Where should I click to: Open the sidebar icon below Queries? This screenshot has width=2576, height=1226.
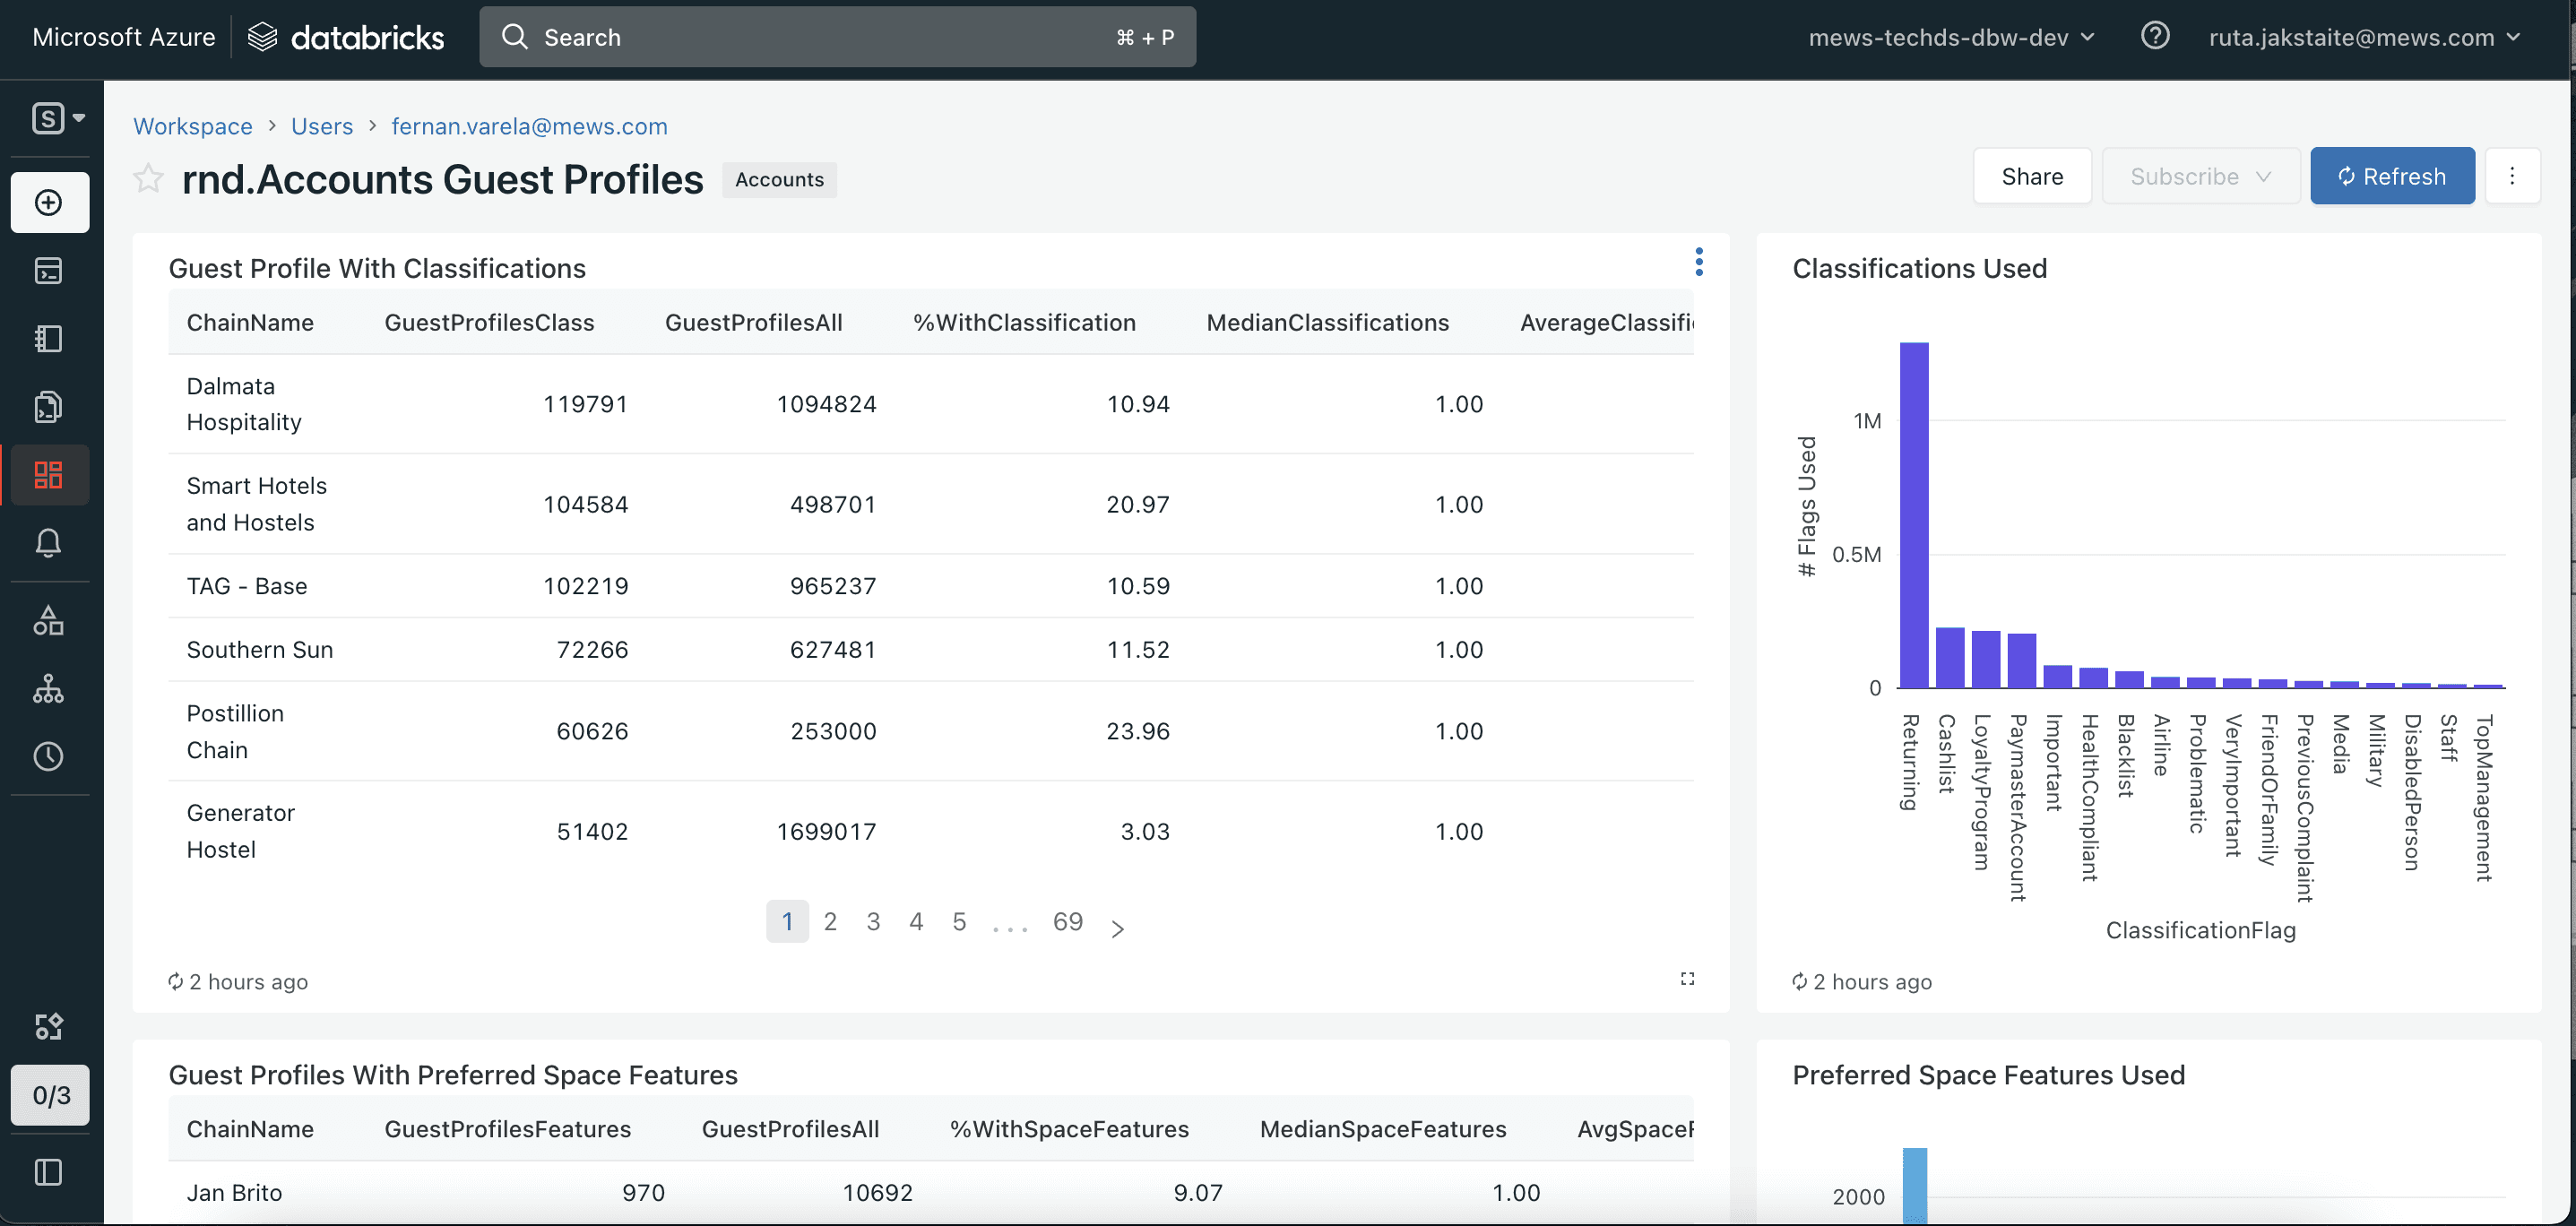point(49,406)
